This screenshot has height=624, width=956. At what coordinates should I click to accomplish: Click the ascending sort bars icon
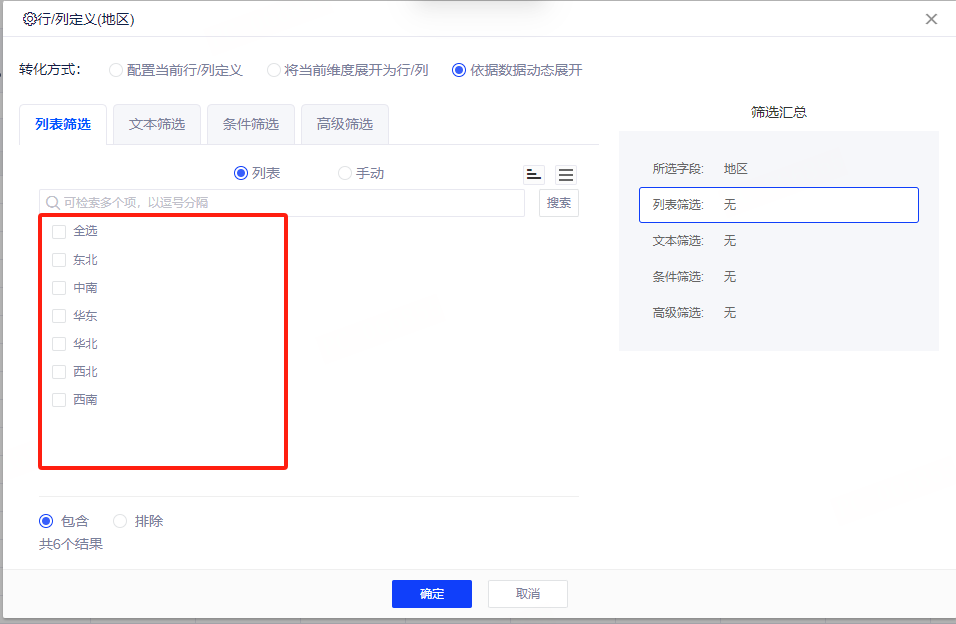click(534, 174)
